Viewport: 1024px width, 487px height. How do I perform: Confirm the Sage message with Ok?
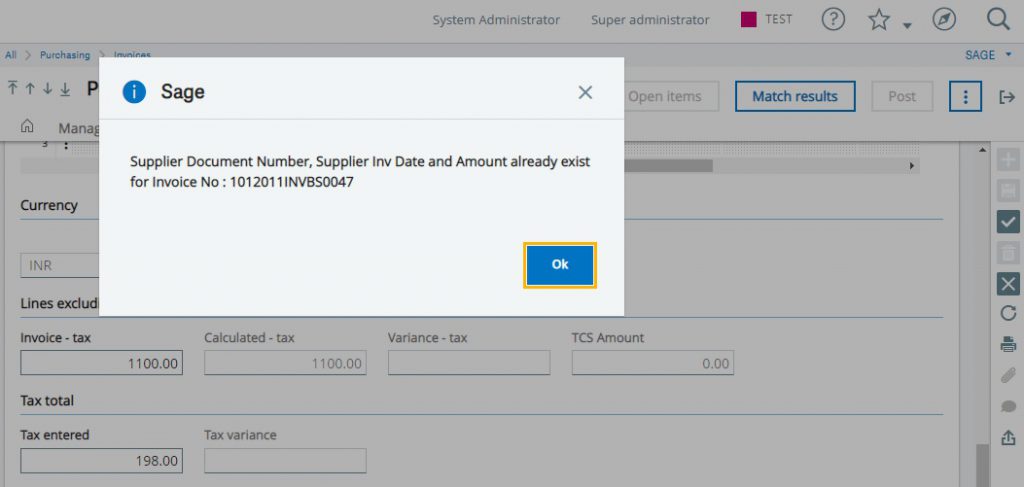[x=560, y=264]
